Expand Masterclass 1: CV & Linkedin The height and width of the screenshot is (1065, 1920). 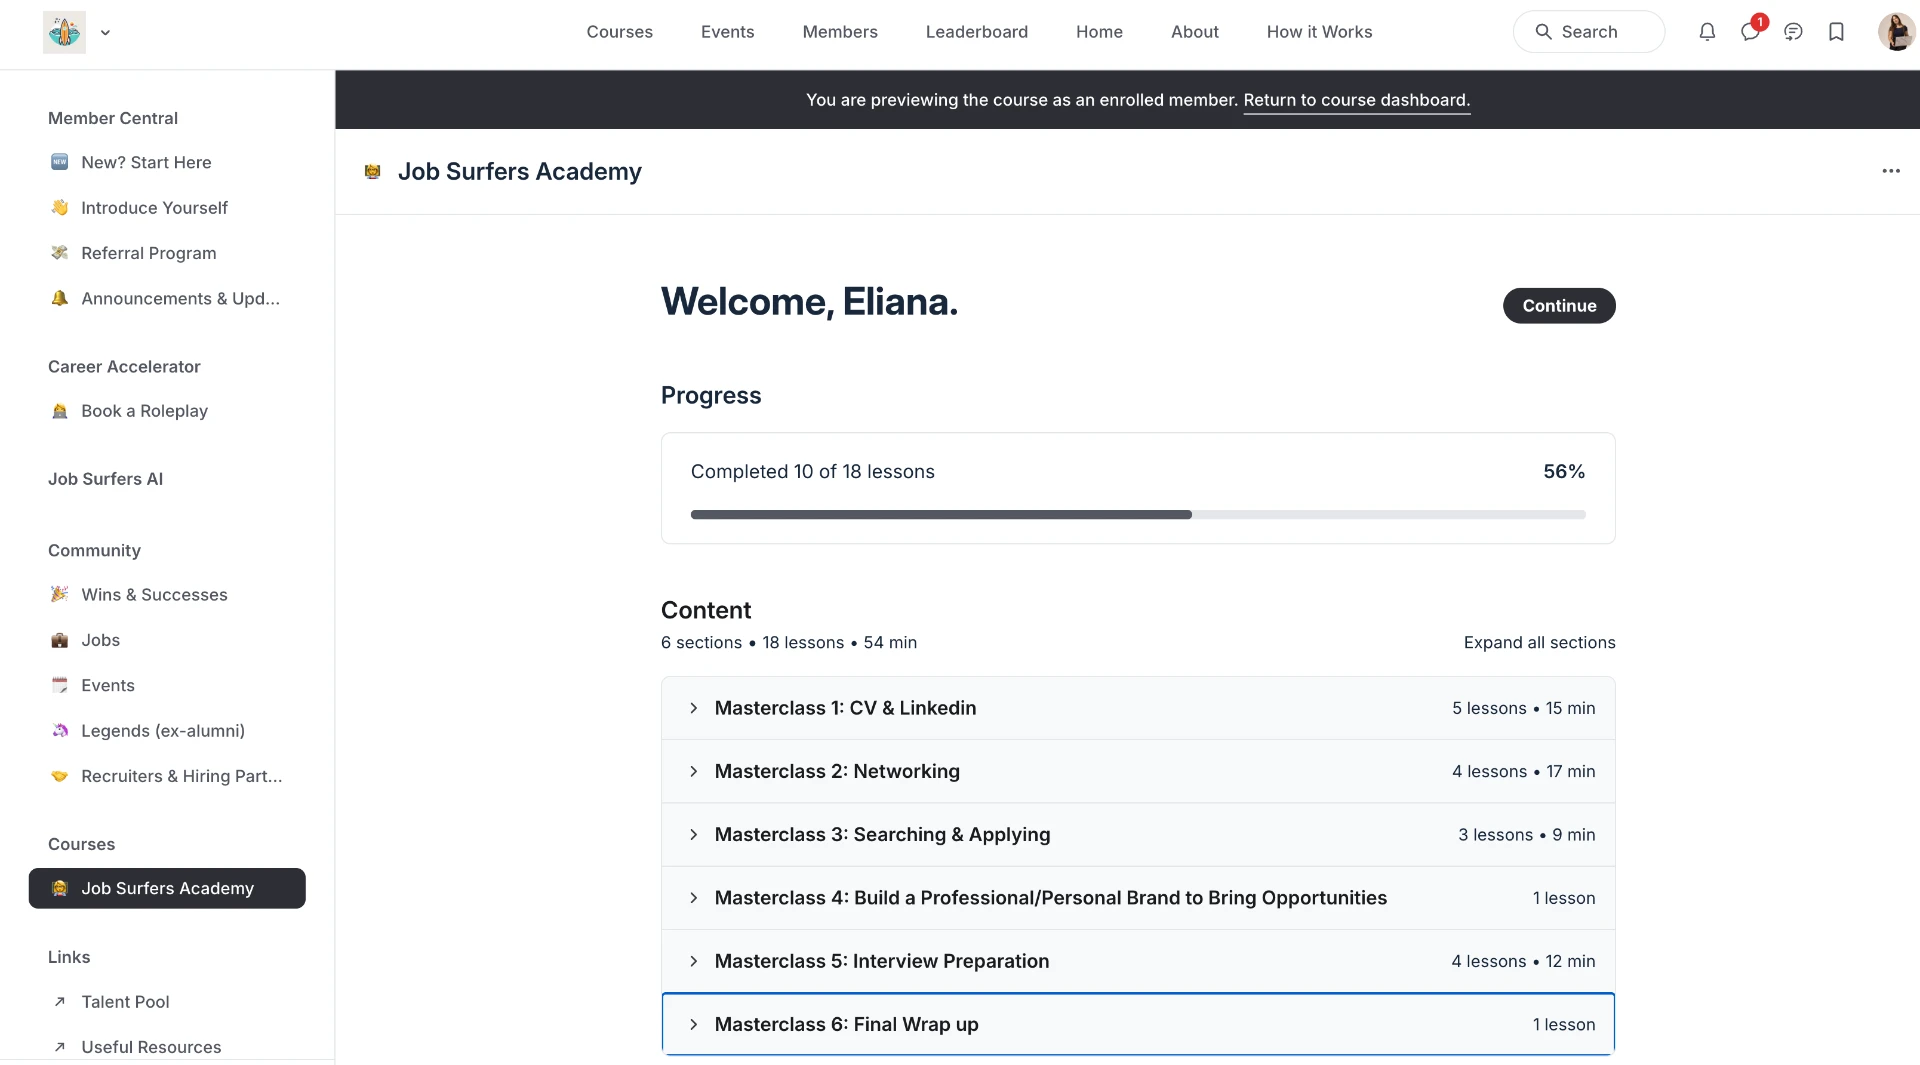pyautogui.click(x=1138, y=708)
